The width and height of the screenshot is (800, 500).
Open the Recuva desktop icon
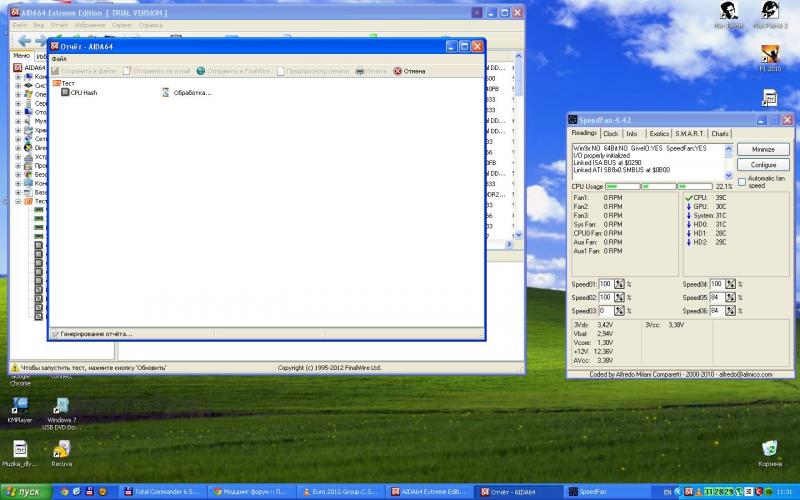tap(61, 454)
